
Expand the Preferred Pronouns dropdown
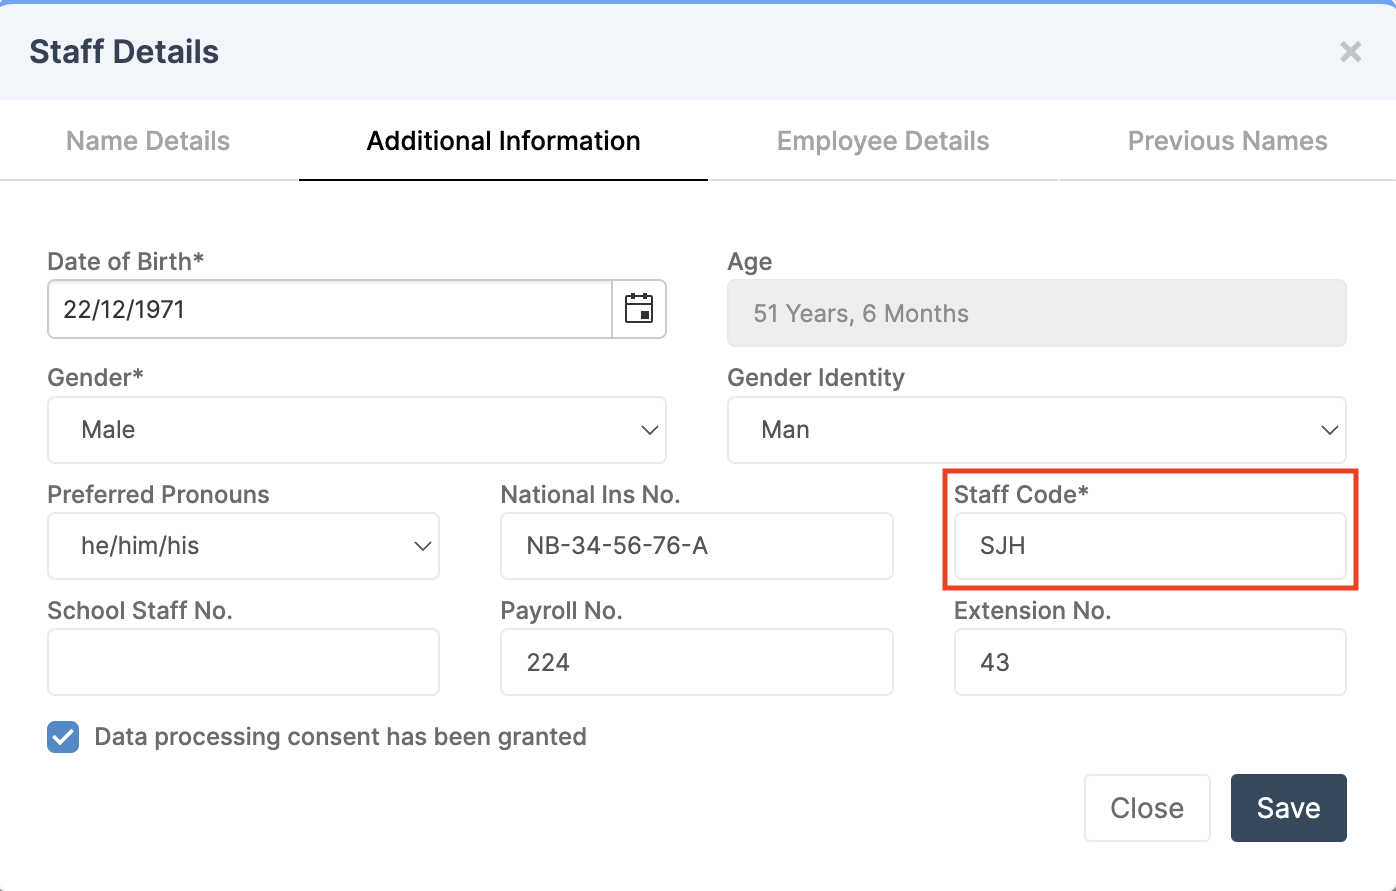pyautogui.click(x=243, y=546)
